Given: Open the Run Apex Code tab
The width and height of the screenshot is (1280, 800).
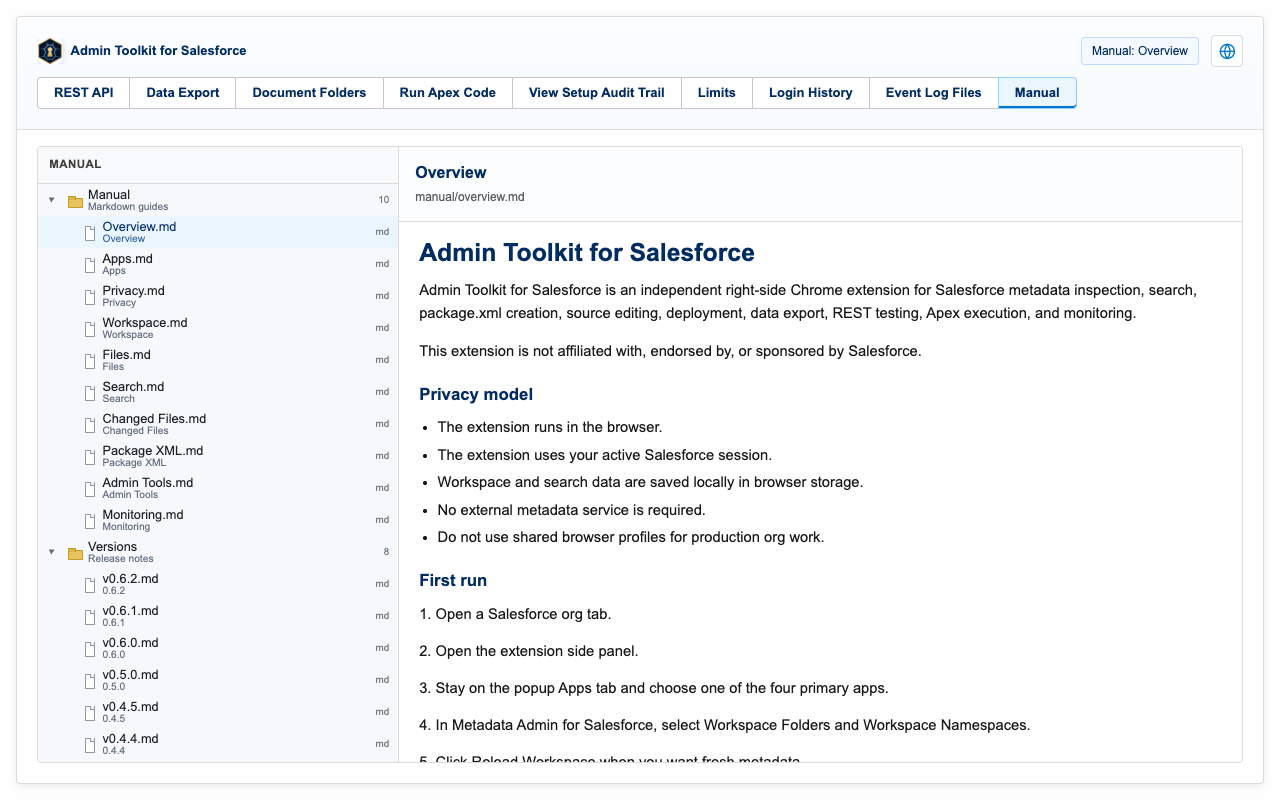Looking at the screenshot, I should tap(448, 93).
